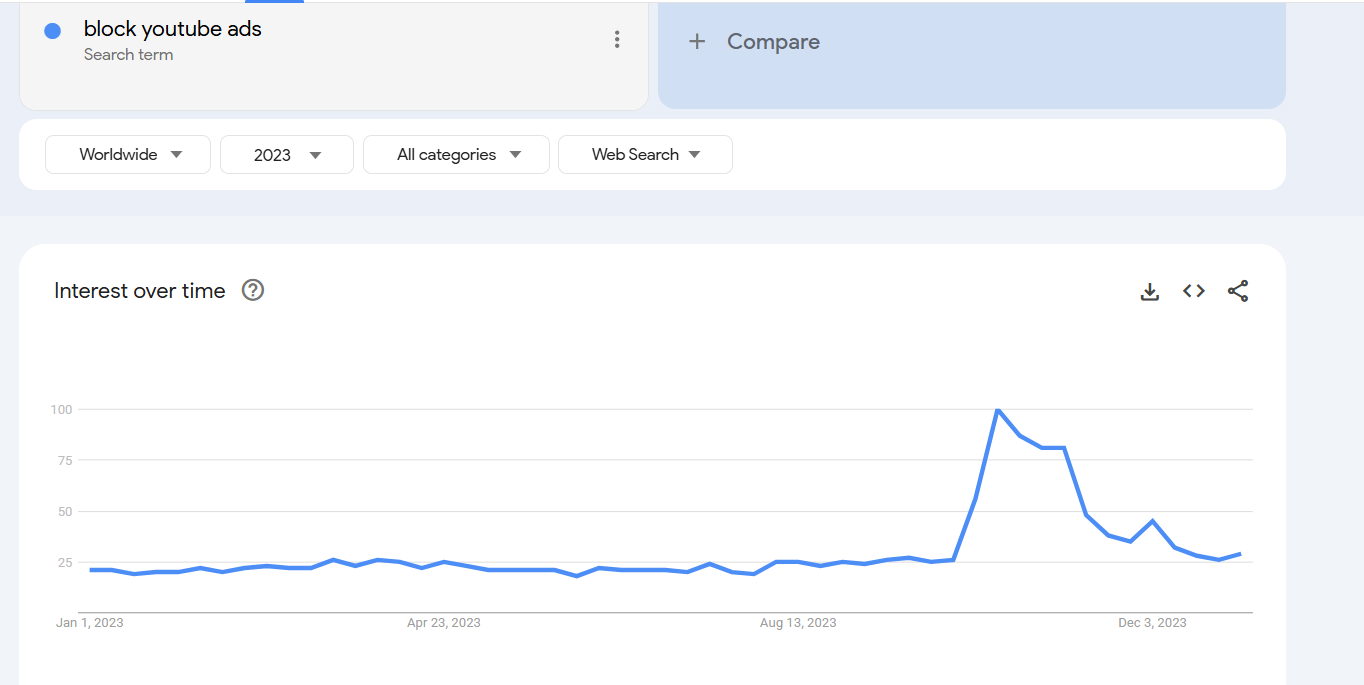Click the 75 value on the y-axis
The height and width of the screenshot is (685, 1364).
click(x=65, y=460)
